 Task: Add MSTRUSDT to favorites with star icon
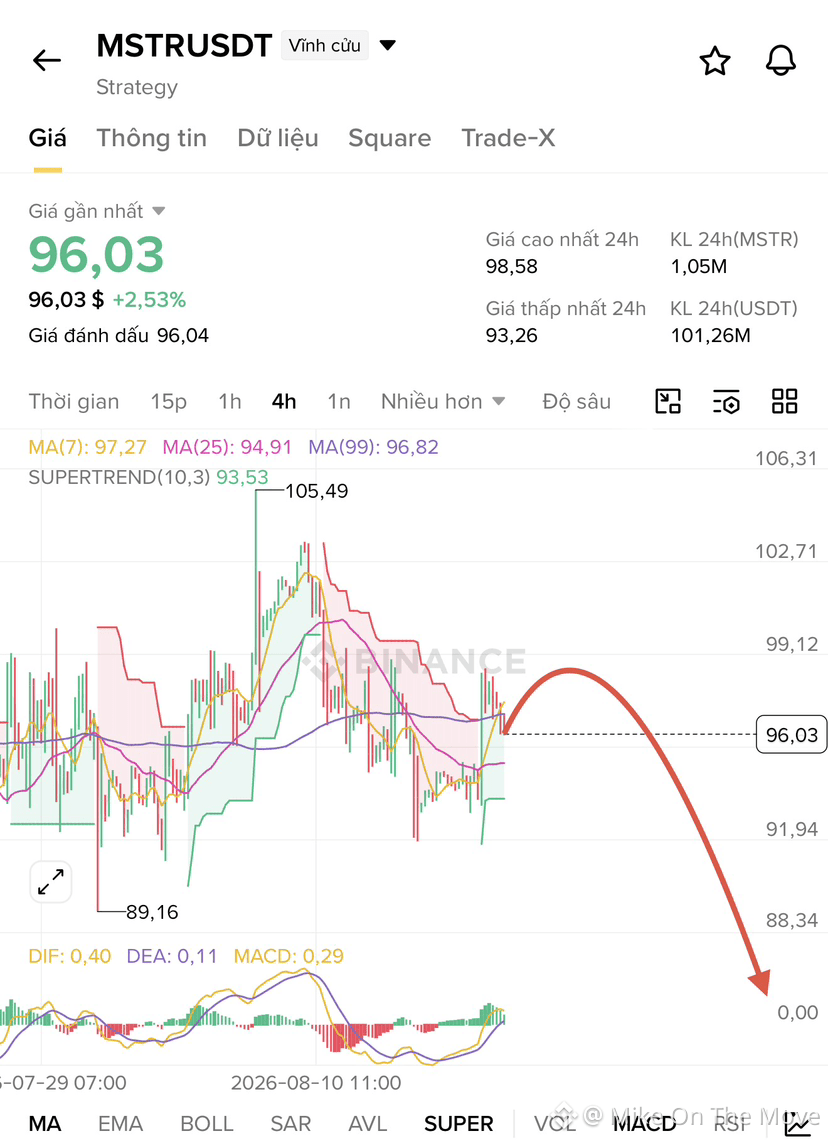click(x=714, y=60)
